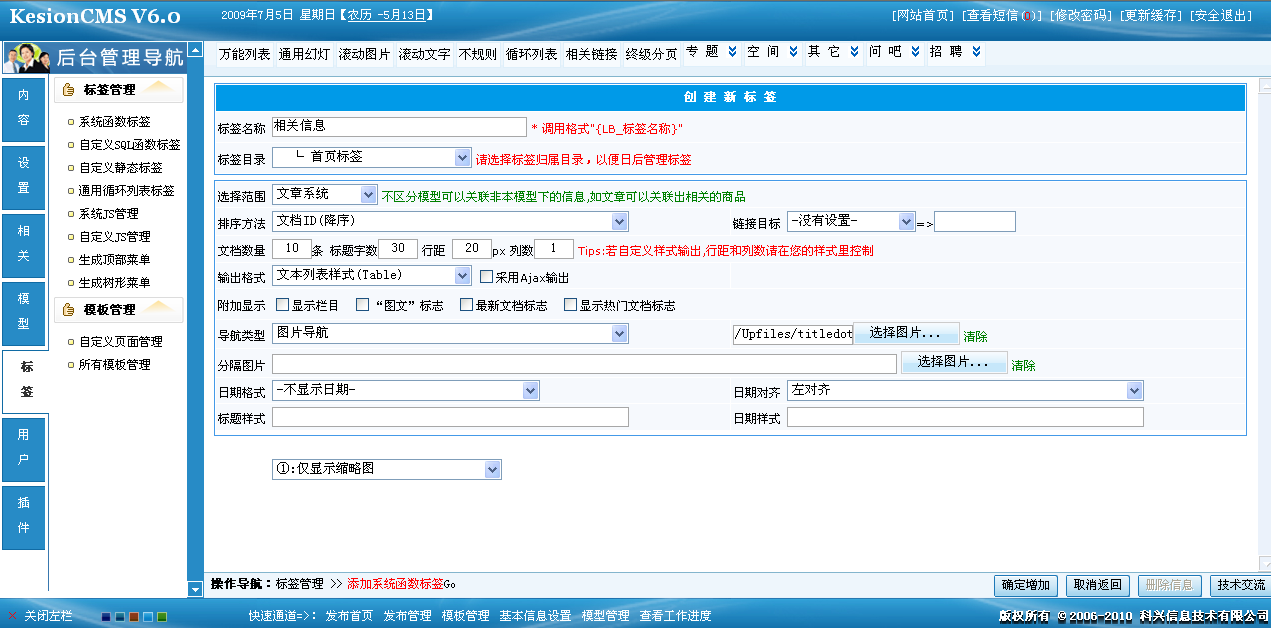Click the 标签管理 folder icon
The height and width of the screenshot is (628, 1271).
[67, 89]
